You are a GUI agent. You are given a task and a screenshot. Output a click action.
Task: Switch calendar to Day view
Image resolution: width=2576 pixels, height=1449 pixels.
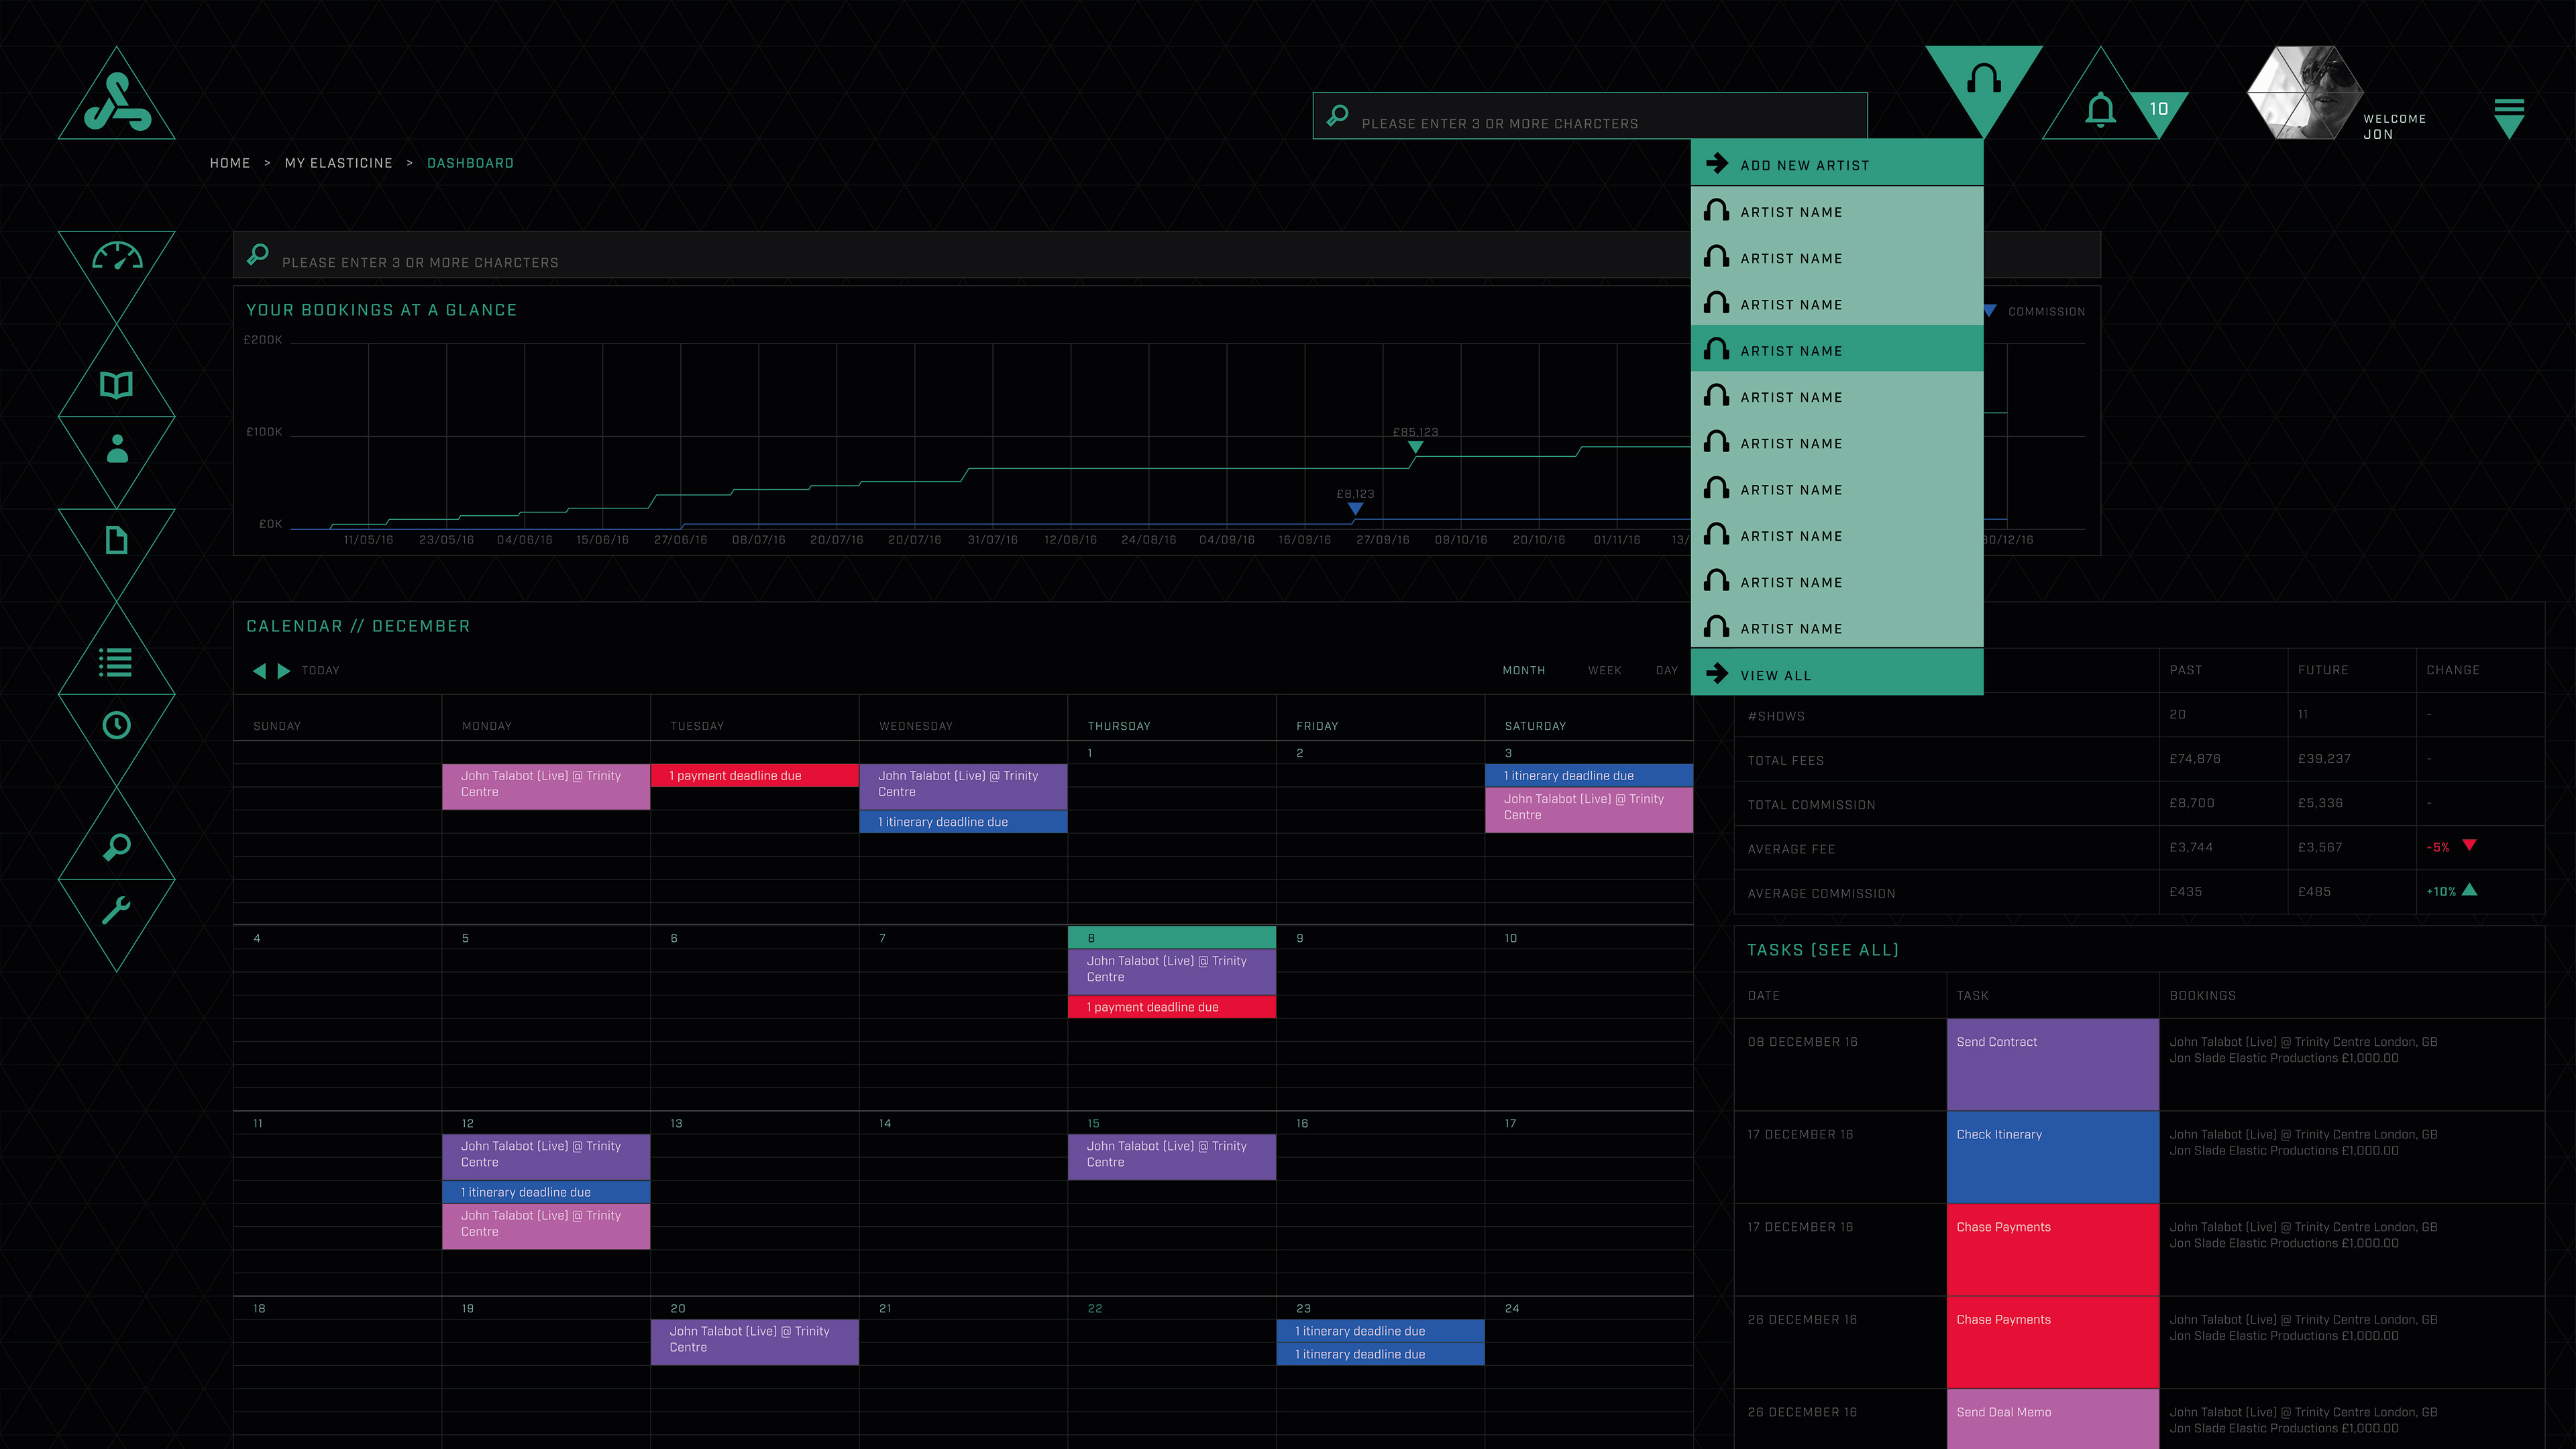(1666, 671)
